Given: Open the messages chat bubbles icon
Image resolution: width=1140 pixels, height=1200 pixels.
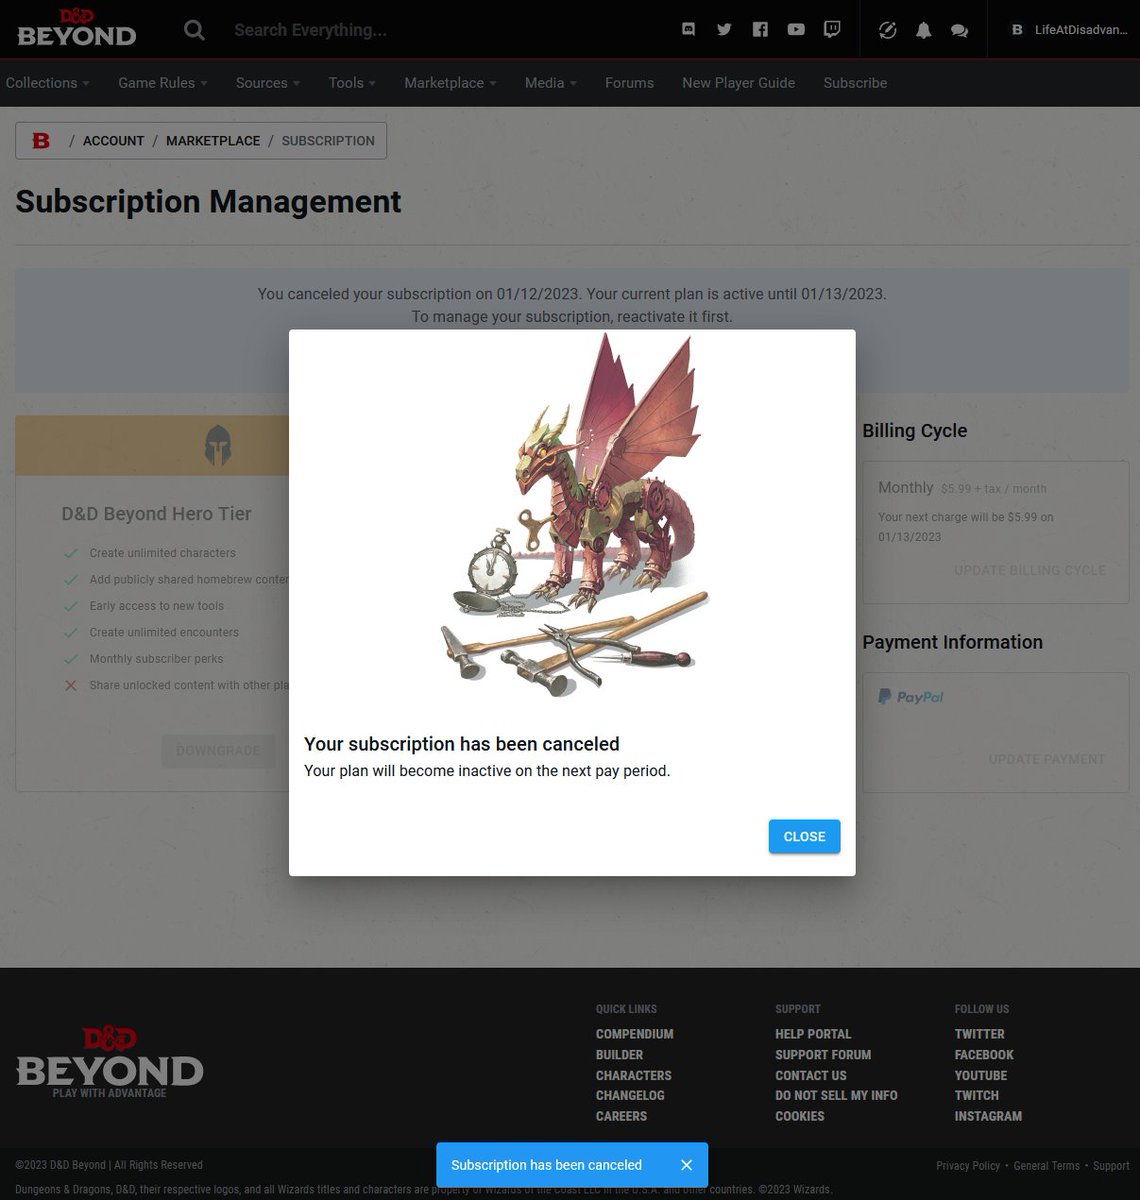Looking at the screenshot, I should 959,31.
